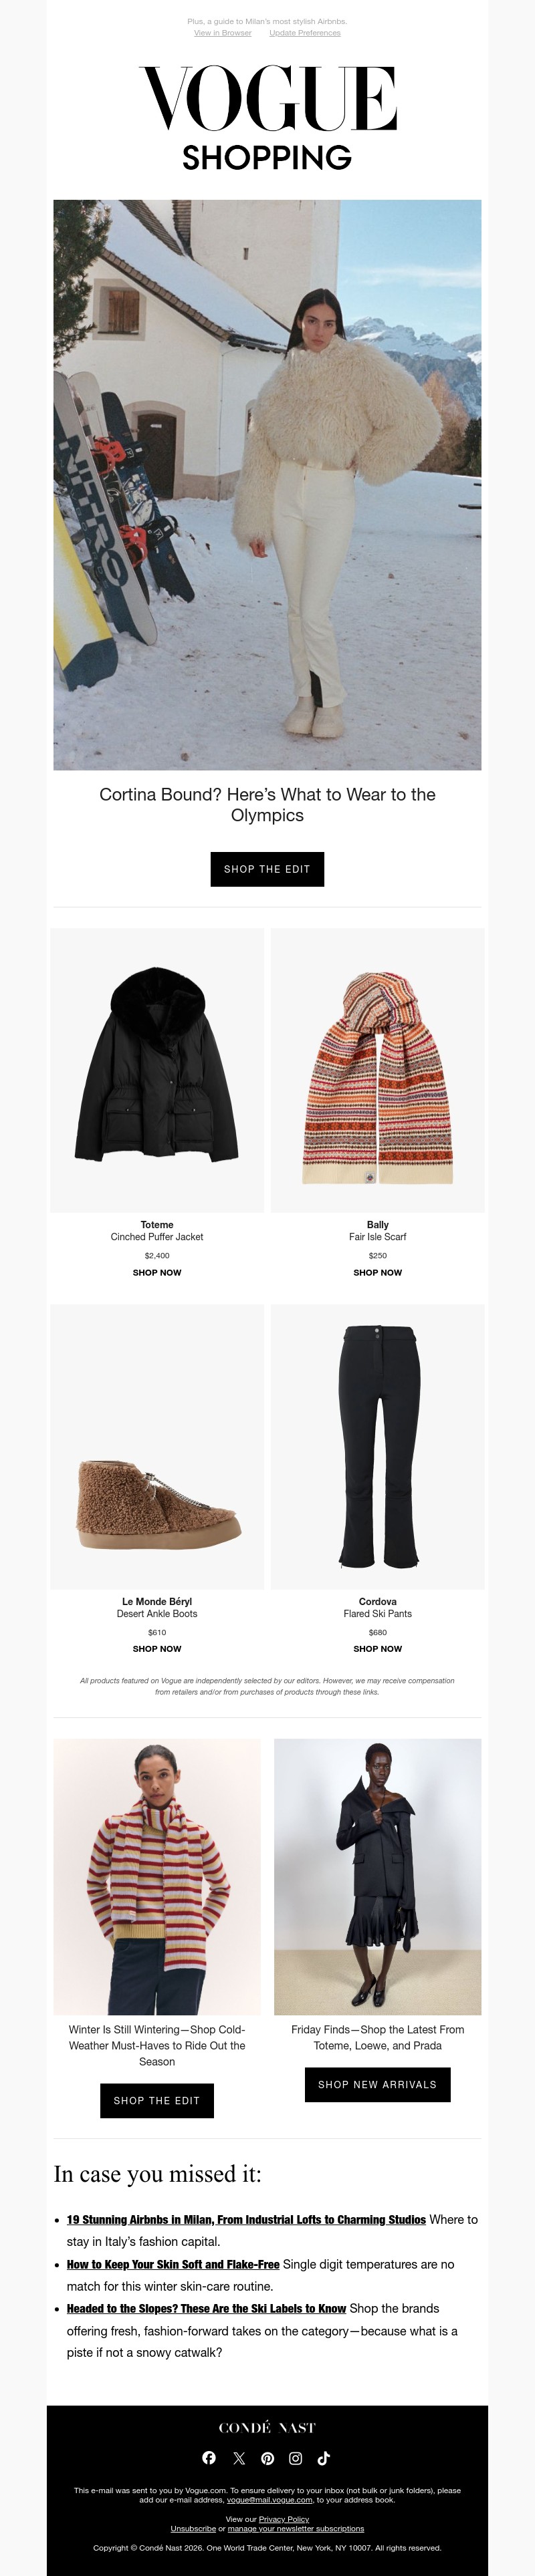Open the X social icon
The height and width of the screenshot is (2576, 535).
tap(239, 2457)
